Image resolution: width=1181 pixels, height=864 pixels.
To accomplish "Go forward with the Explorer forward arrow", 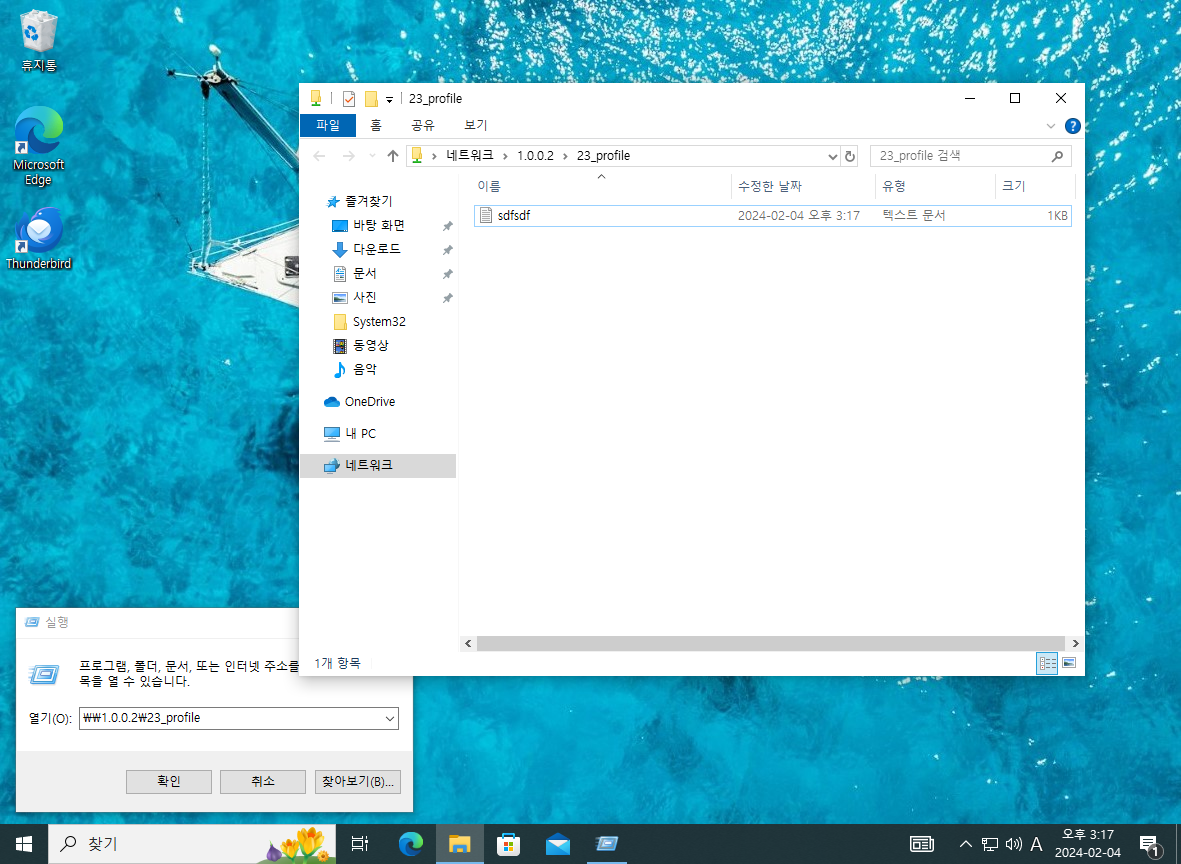I will 348,156.
